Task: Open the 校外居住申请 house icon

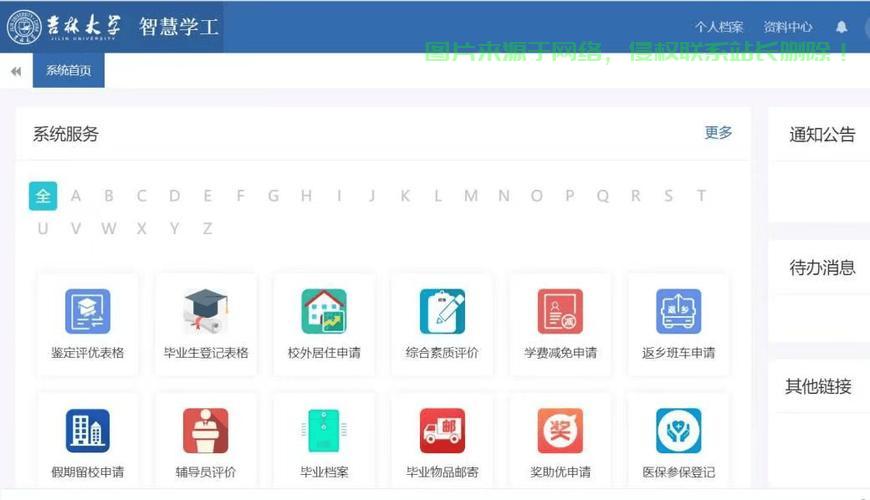Action: point(324,311)
